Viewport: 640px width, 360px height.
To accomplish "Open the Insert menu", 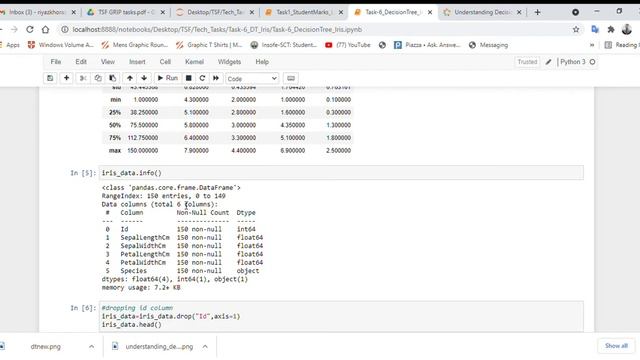I will [137, 62].
